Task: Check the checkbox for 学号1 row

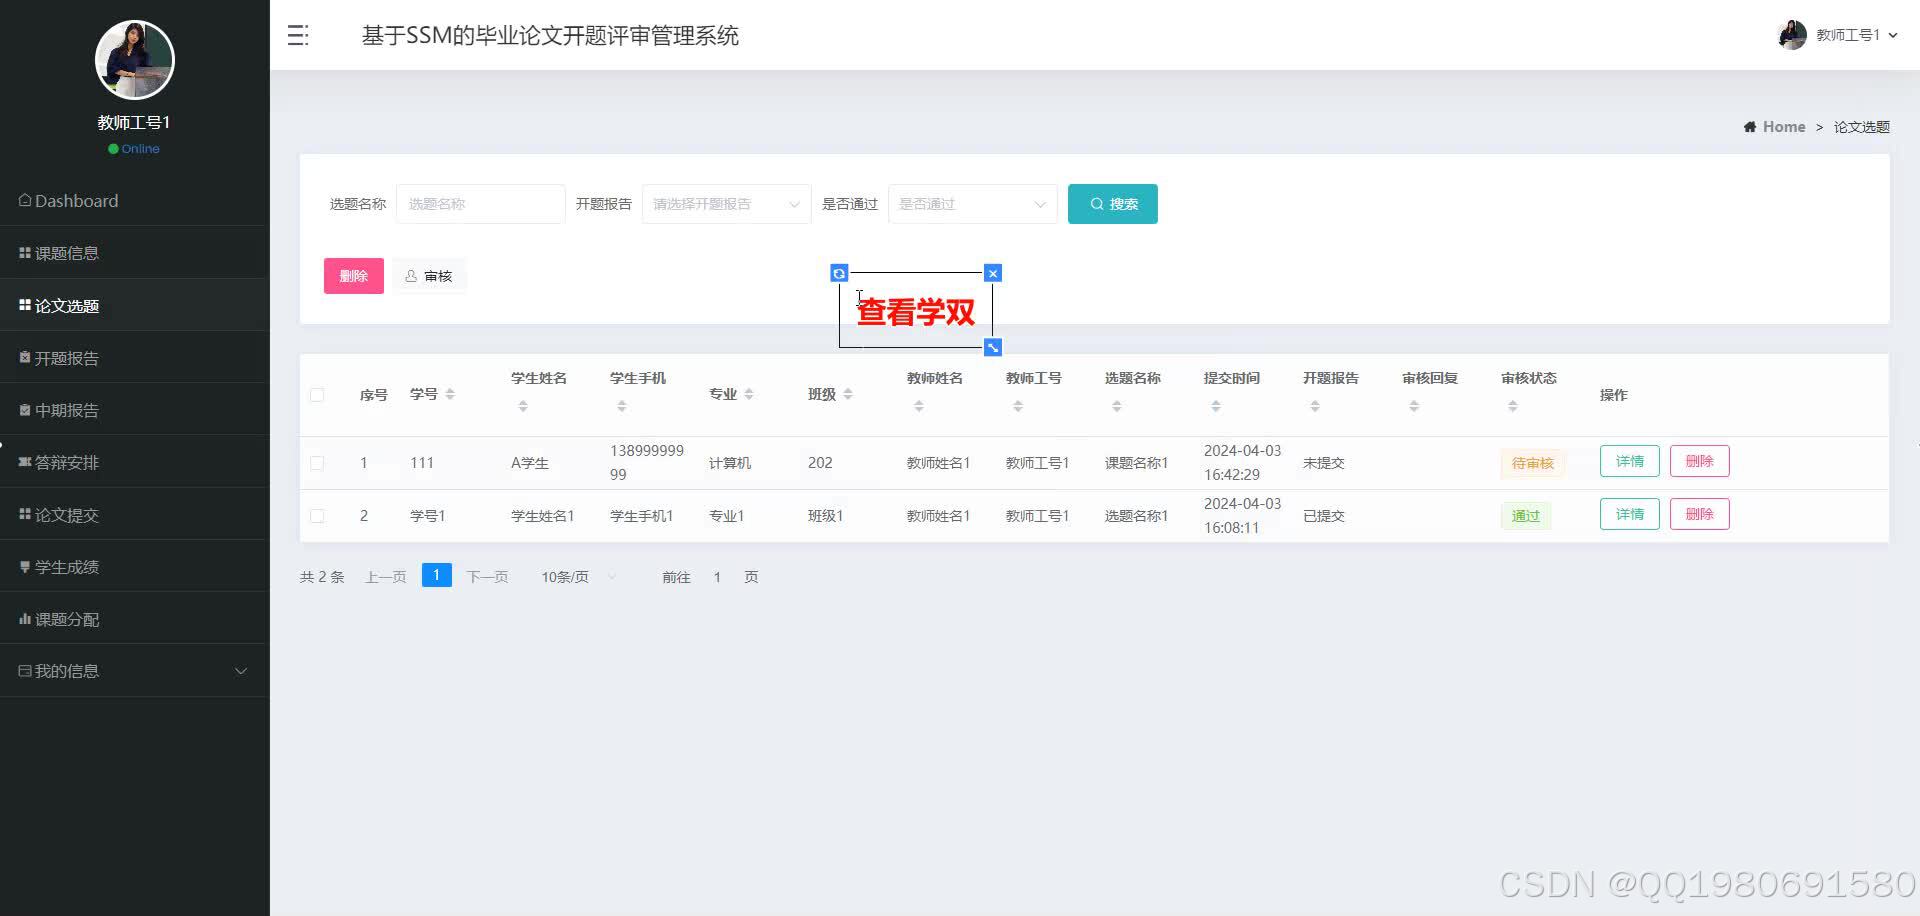Action: pyautogui.click(x=318, y=515)
